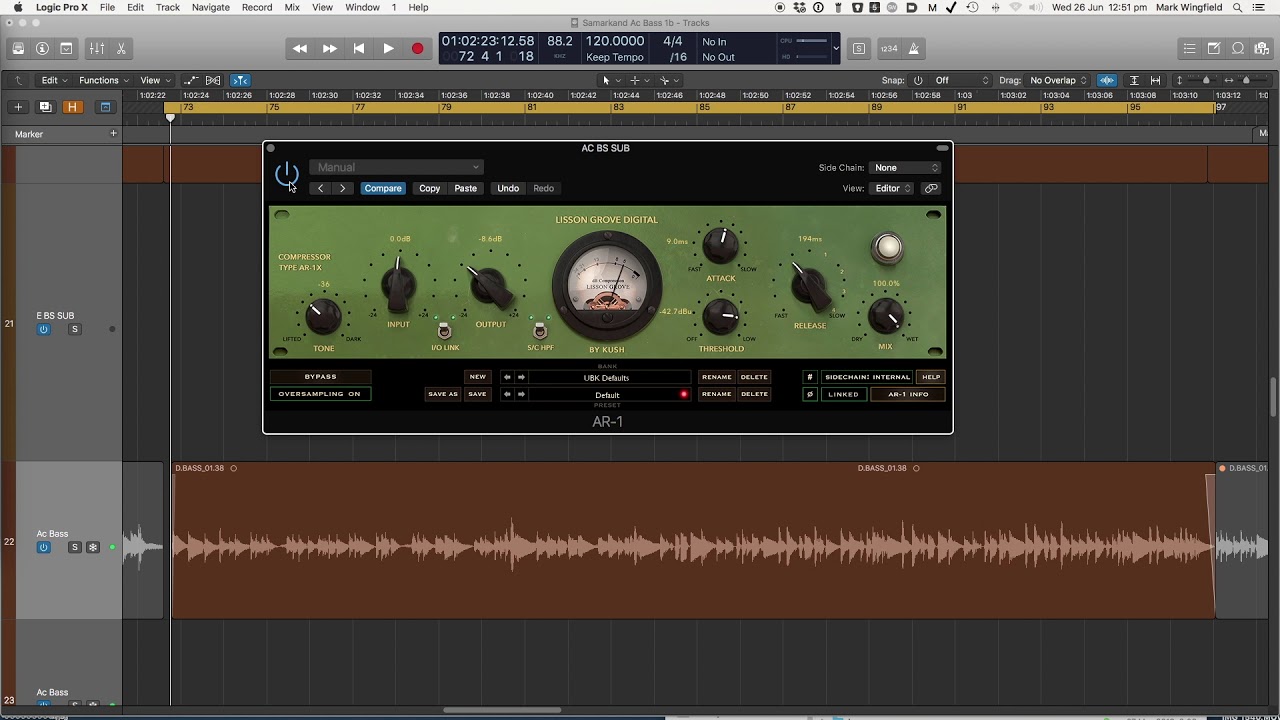
Task: Open the Loop Browser icon
Action: 1238,48
